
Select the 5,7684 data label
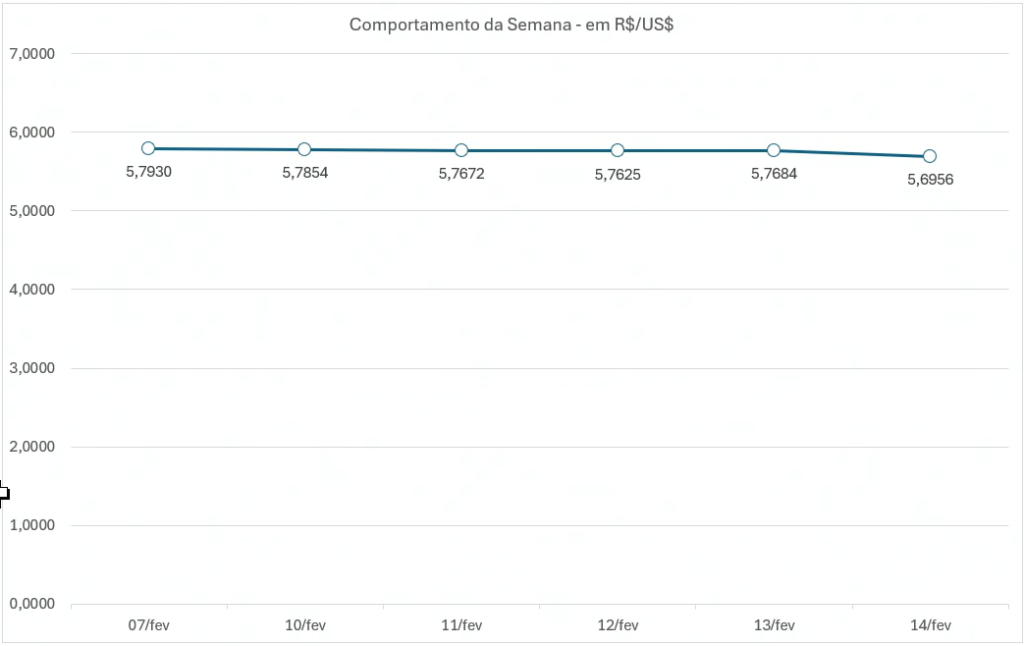pos(773,174)
